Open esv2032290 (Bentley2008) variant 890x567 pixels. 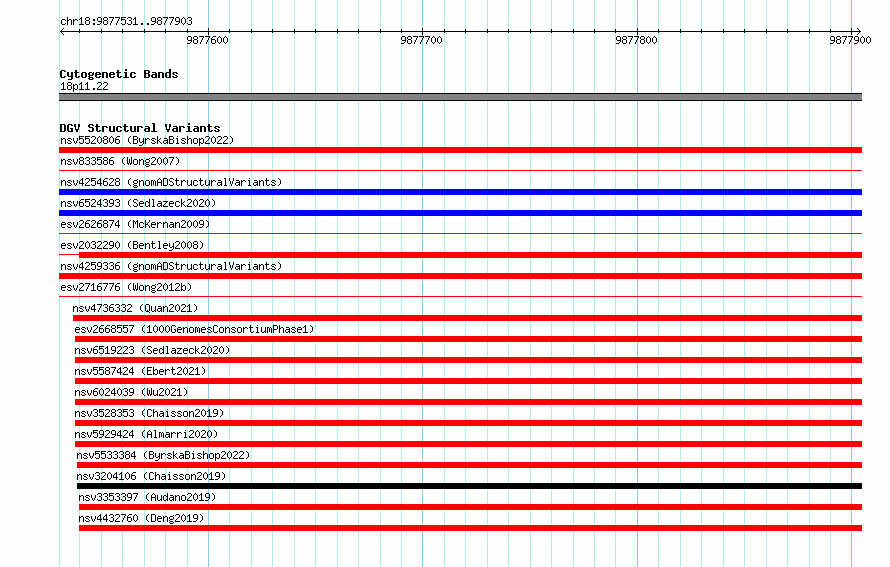point(132,245)
